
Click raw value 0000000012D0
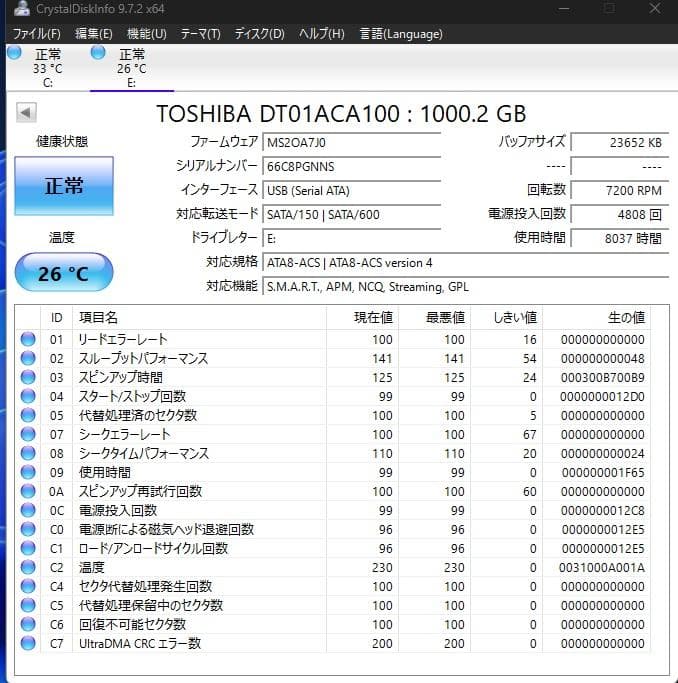point(602,396)
